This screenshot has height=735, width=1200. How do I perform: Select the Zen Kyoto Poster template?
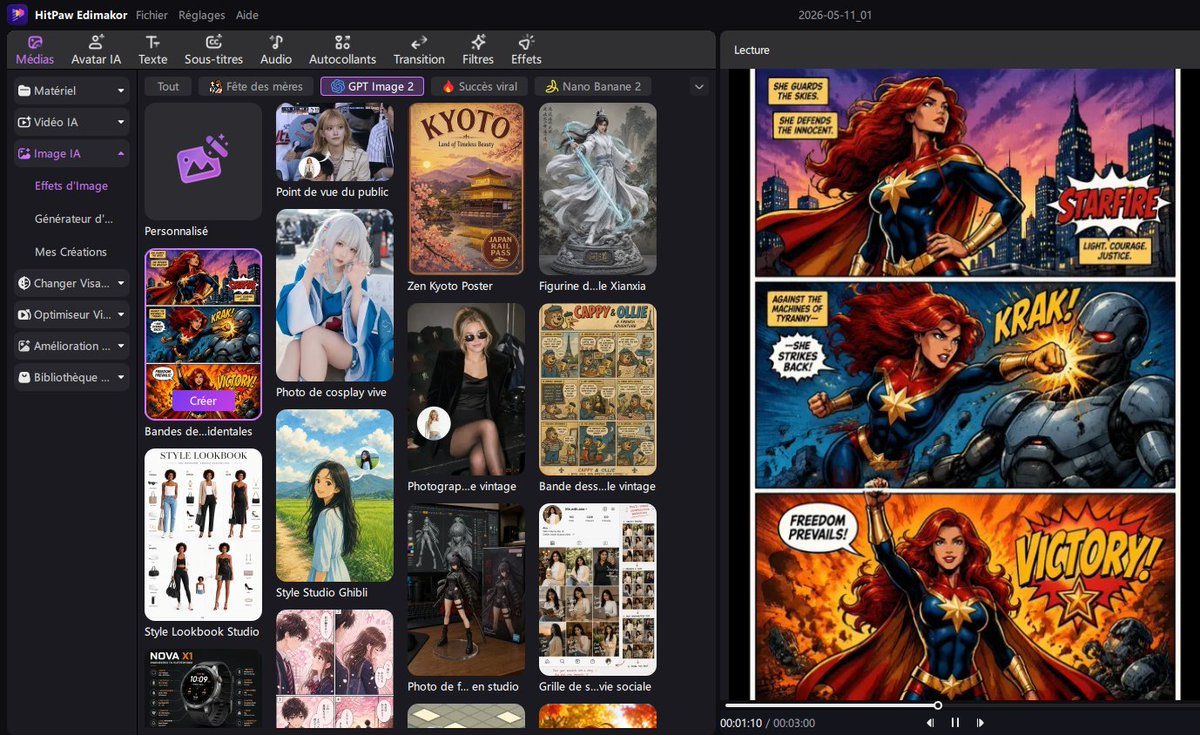pos(466,189)
